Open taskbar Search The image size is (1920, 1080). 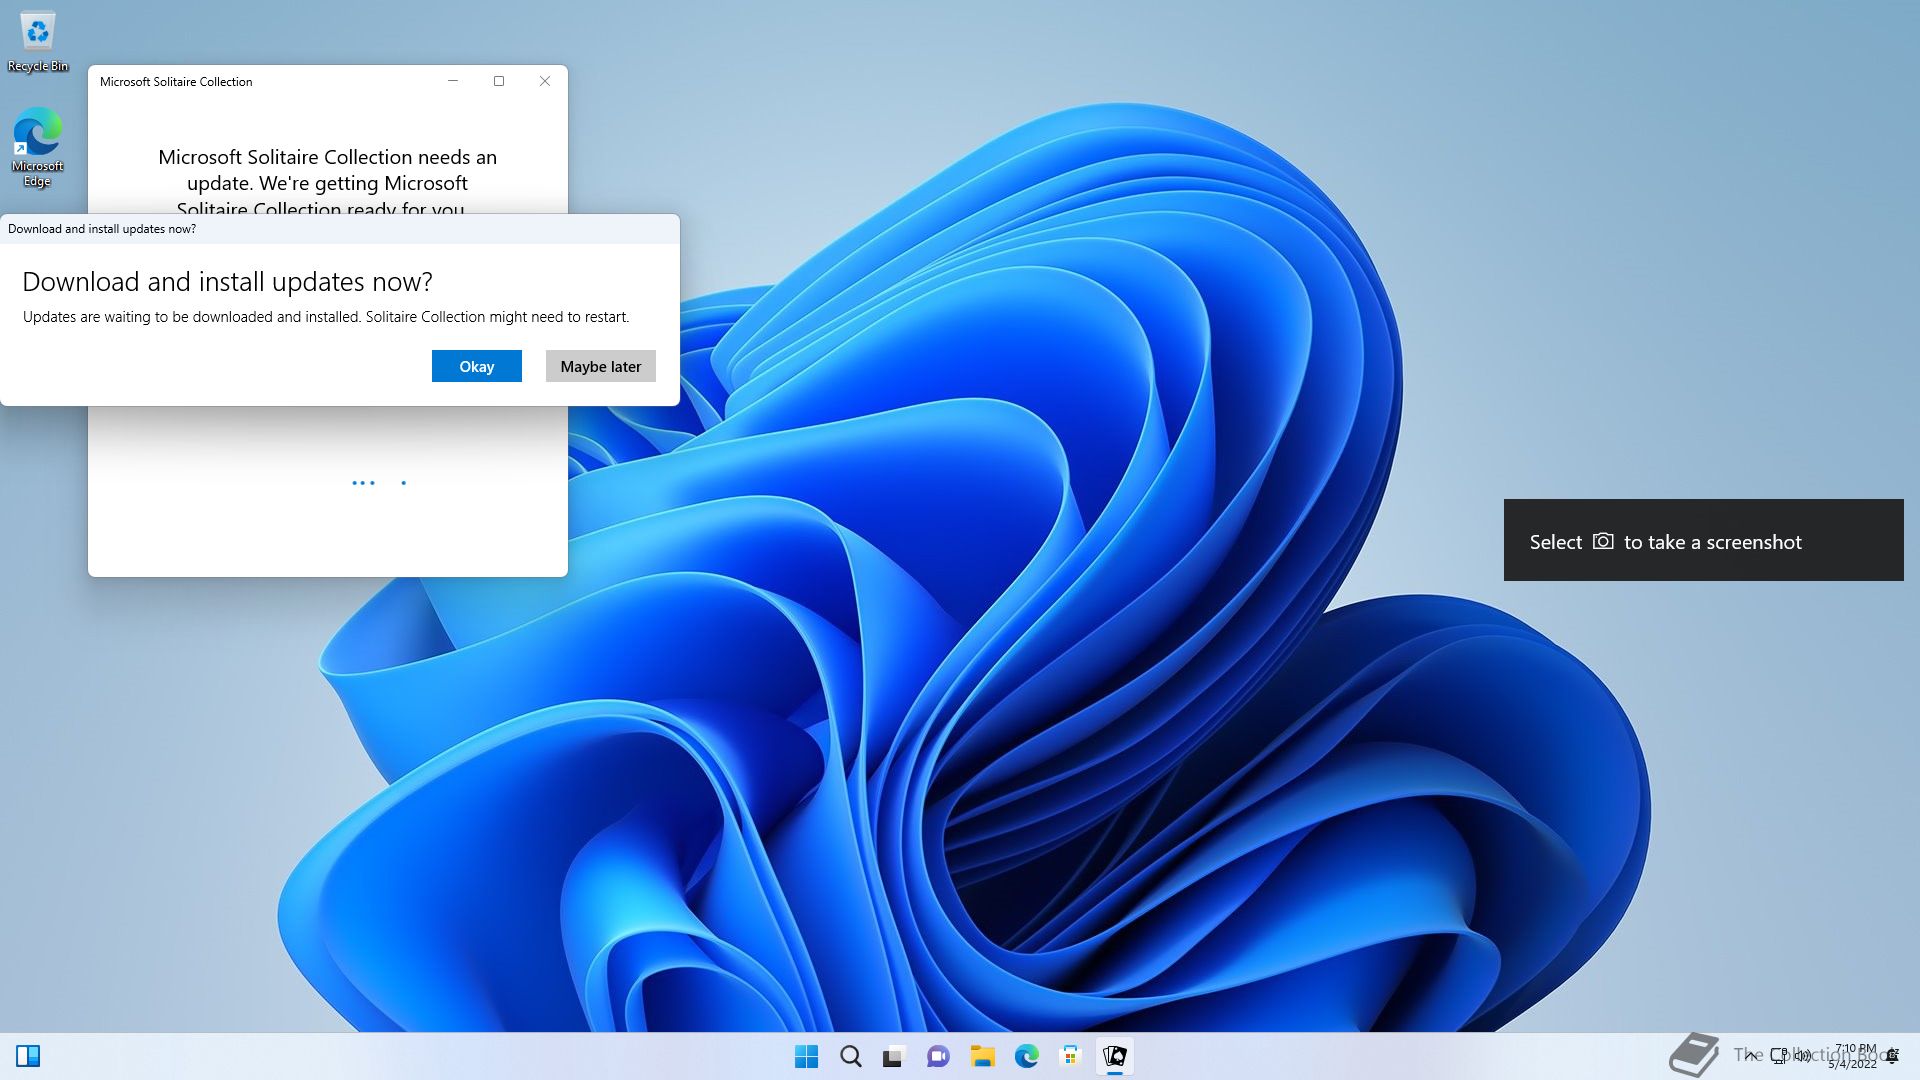850,1056
